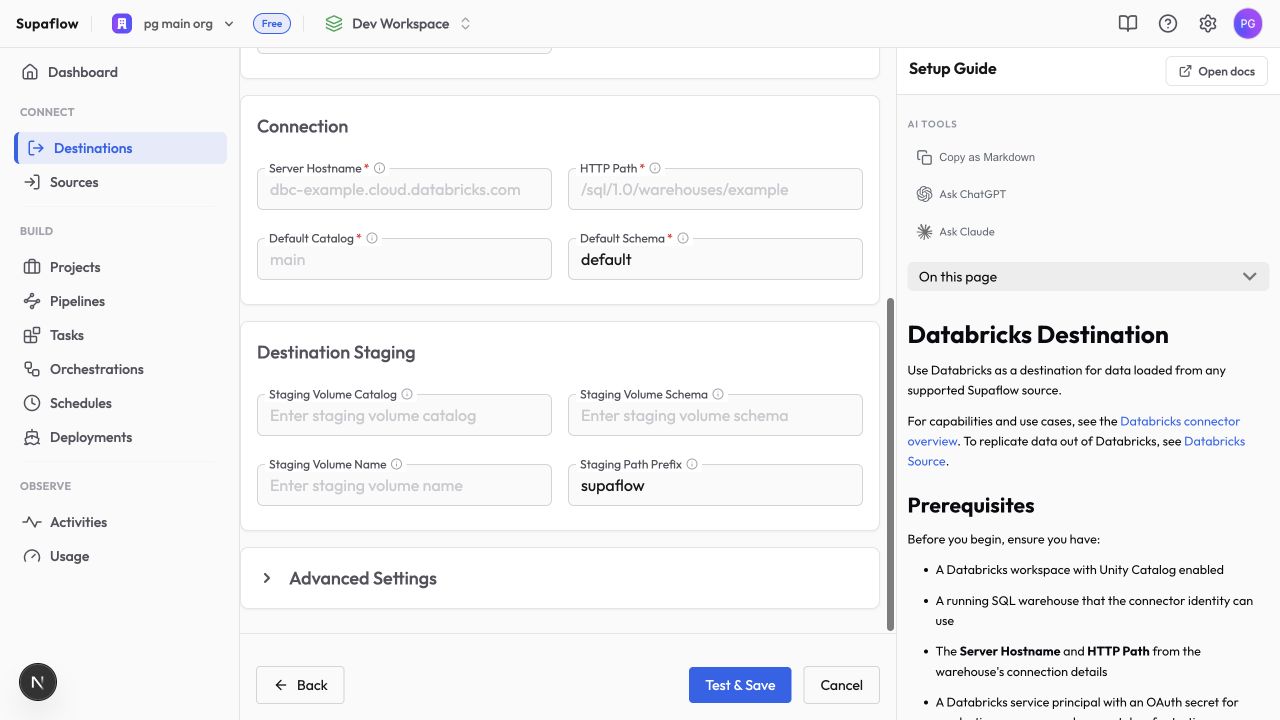The image size is (1280, 720).
Task: Click the purple organization building icon
Action: pyautogui.click(x=121, y=23)
